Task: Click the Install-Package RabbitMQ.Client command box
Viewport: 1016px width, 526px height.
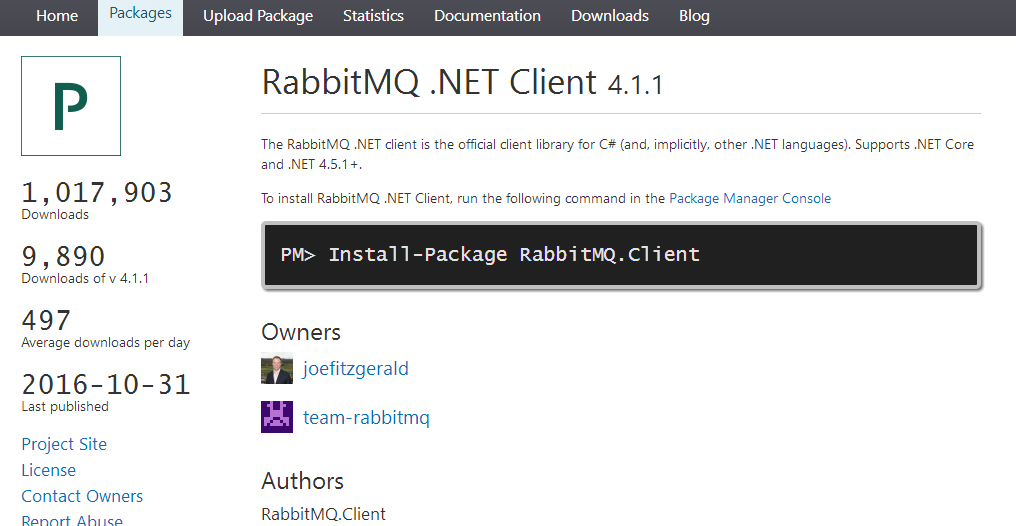Action: coord(621,255)
